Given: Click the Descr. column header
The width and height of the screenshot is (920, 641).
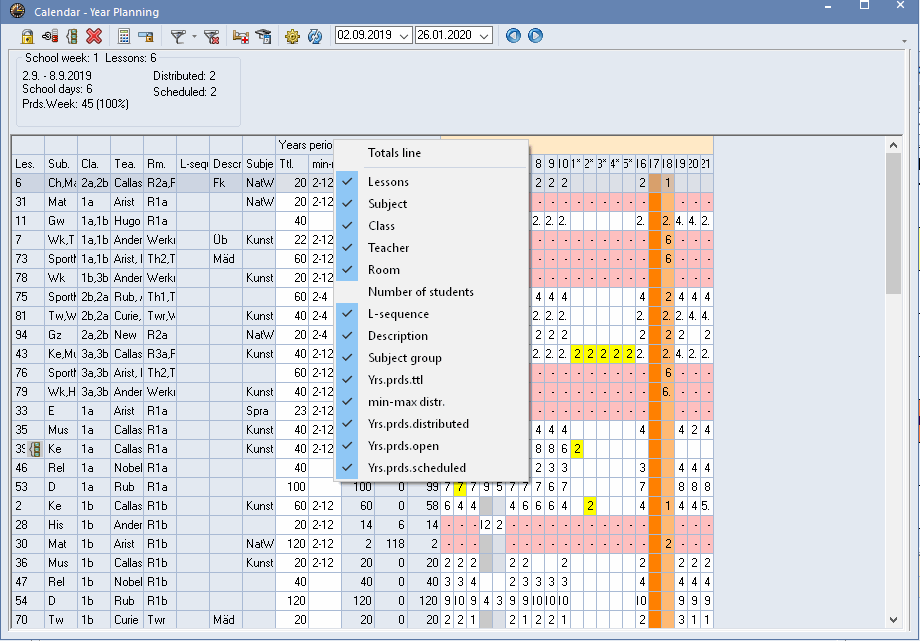Looking at the screenshot, I should click(x=226, y=164).
